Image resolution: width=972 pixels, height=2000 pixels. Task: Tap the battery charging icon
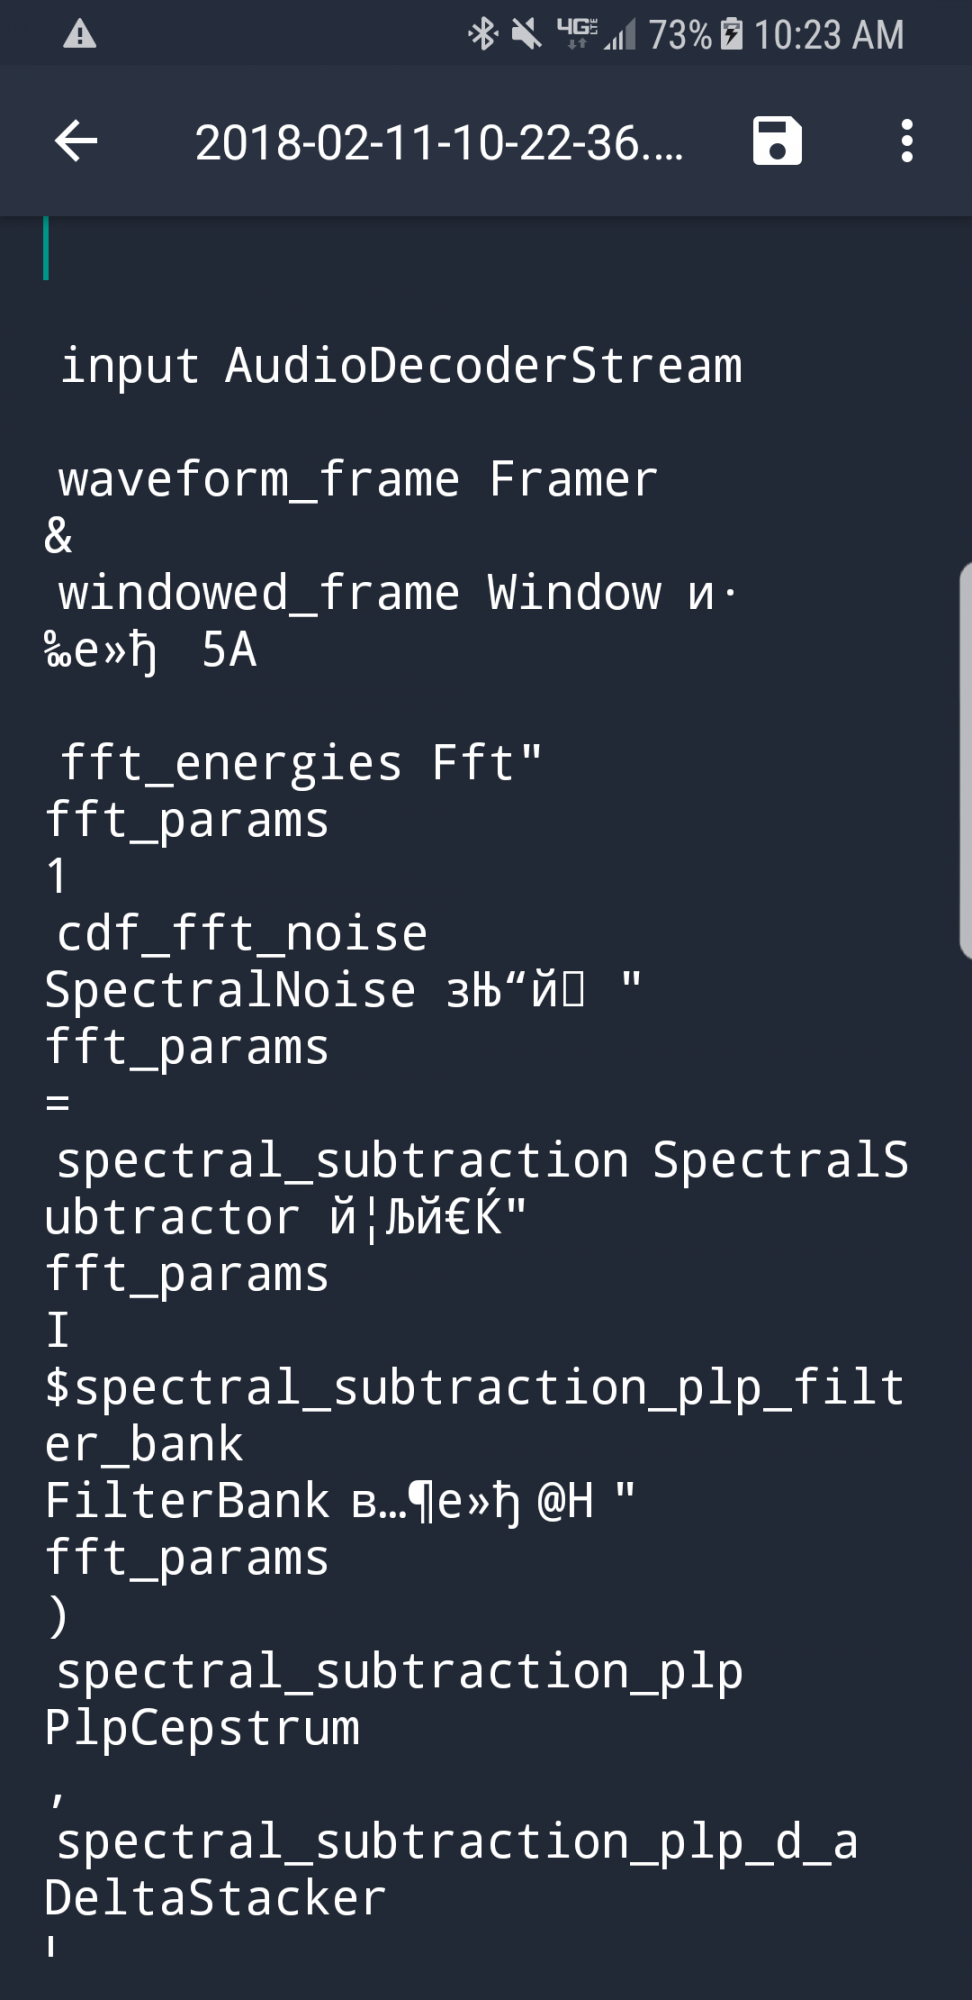coord(731,34)
